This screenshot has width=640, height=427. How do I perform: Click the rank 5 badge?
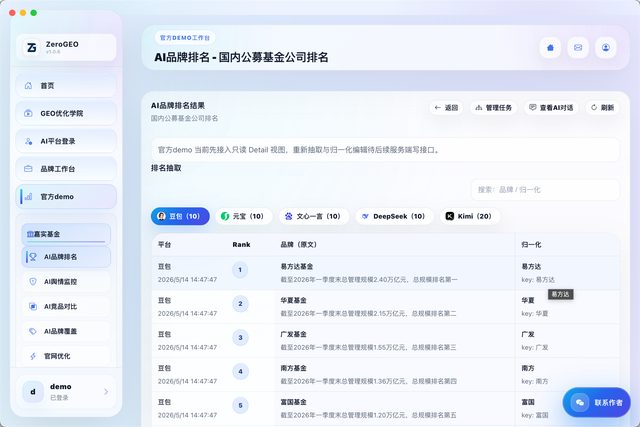coord(240,405)
